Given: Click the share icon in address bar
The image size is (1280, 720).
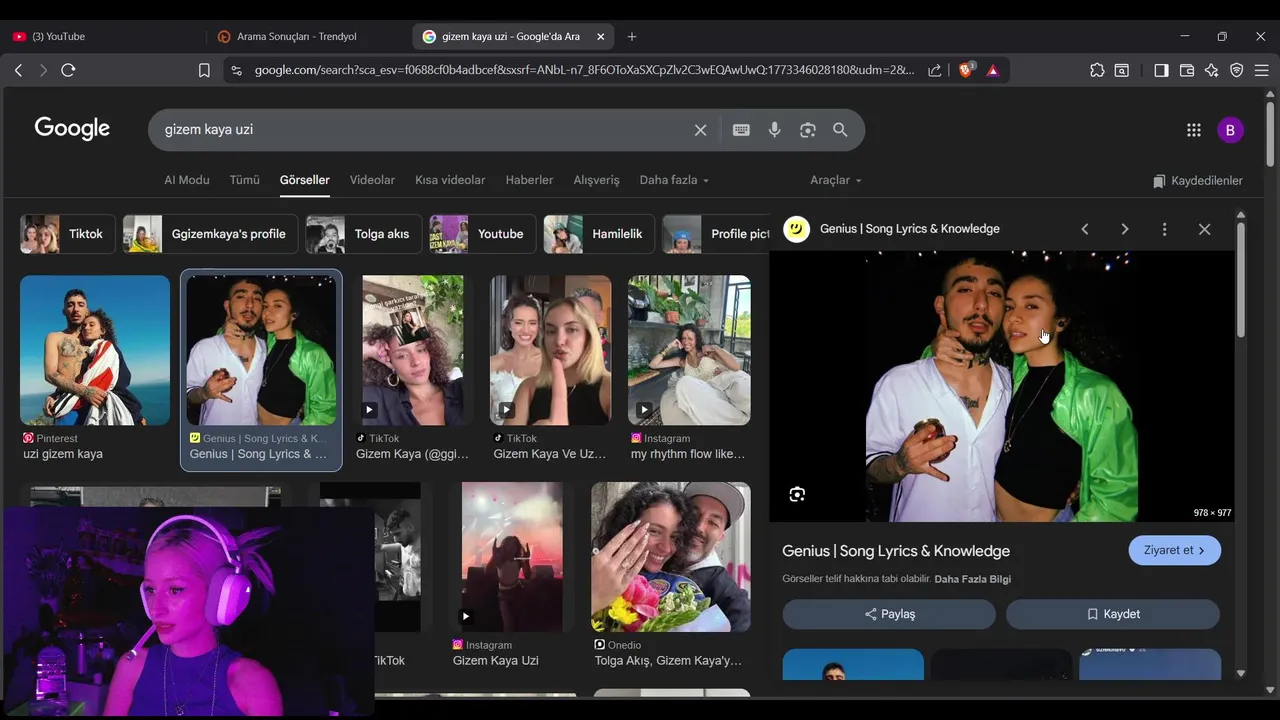Looking at the screenshot, I should pos(934,70).
